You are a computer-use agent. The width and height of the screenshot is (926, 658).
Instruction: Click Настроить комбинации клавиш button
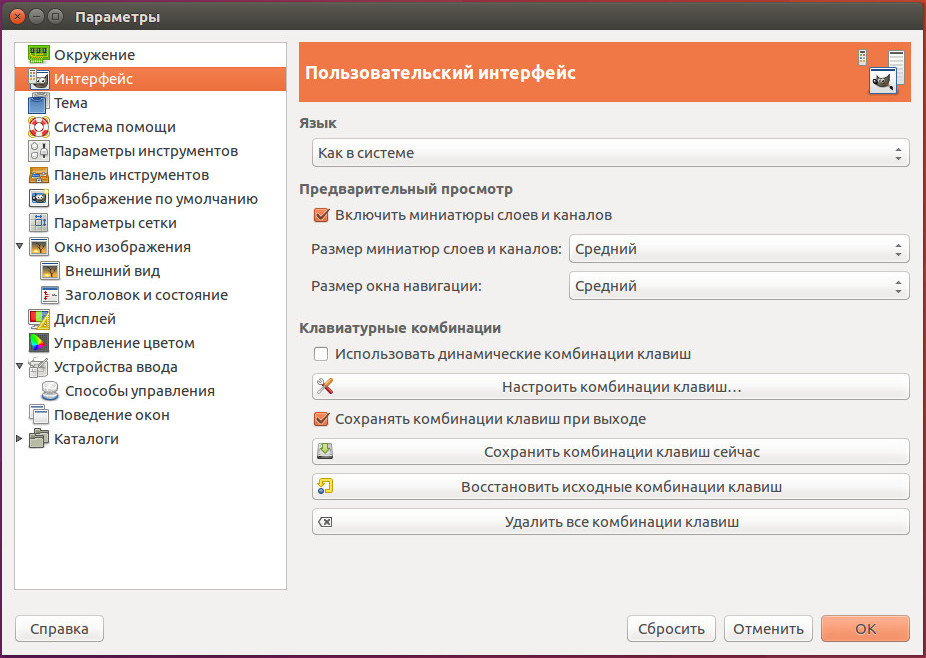(611, 387)
